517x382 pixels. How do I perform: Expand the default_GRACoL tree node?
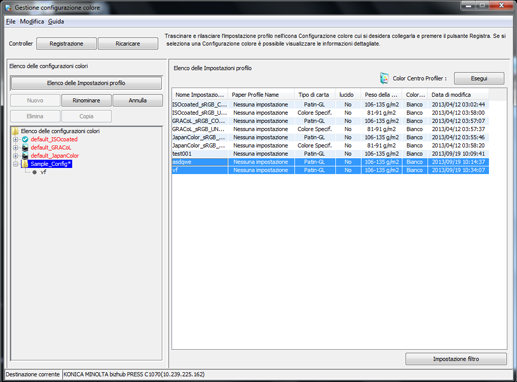(x=15, y=148)
